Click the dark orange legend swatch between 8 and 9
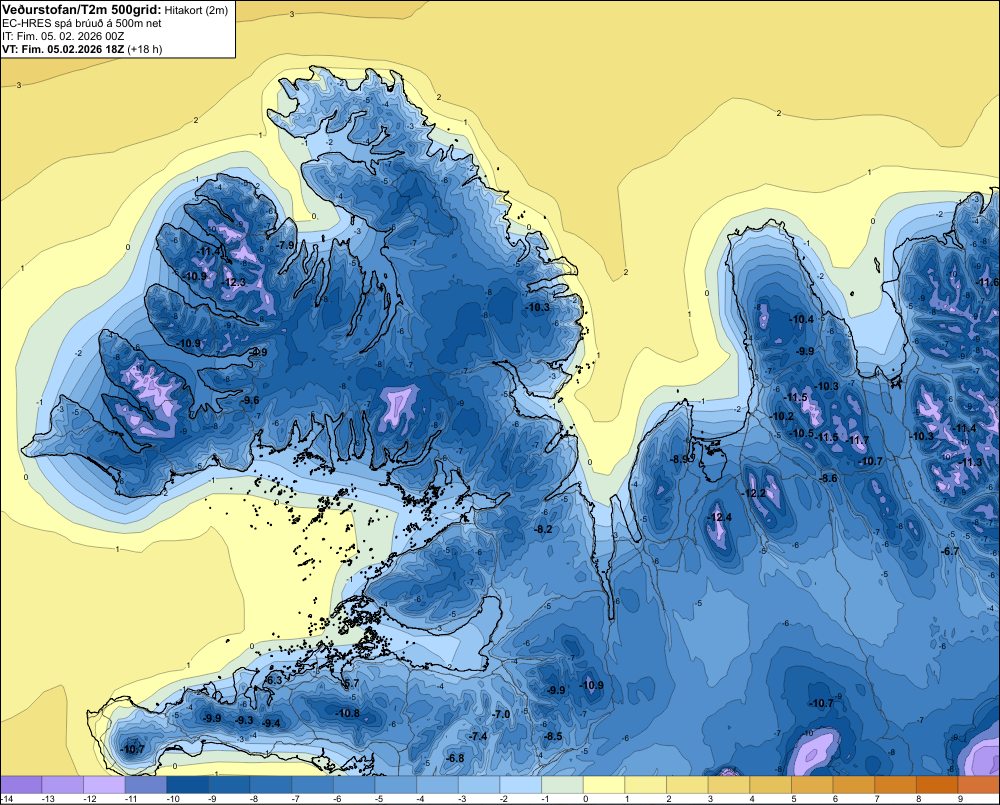Image resolution: width=1000 pixels, height=805 pixels. point(937,784)
